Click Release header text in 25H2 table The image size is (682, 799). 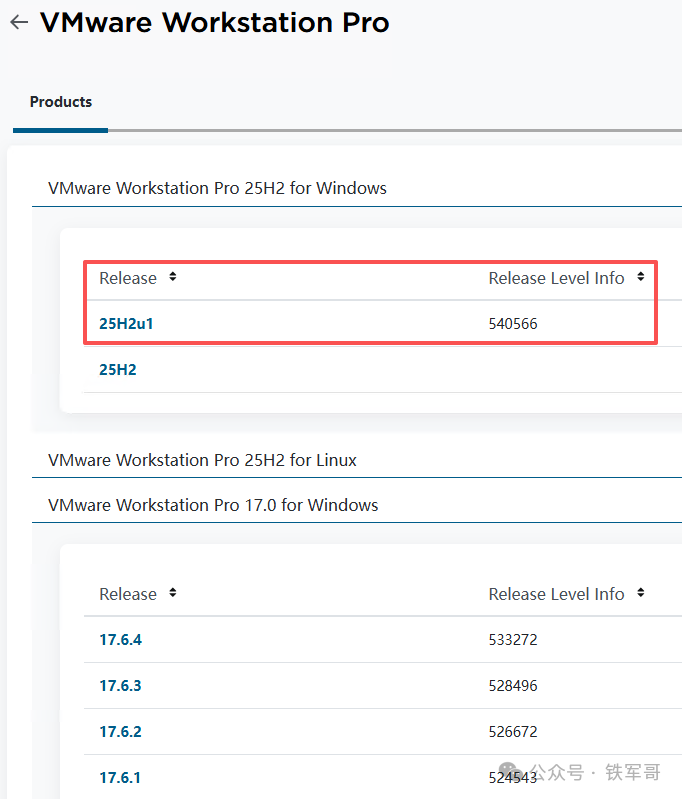(128, 278)
